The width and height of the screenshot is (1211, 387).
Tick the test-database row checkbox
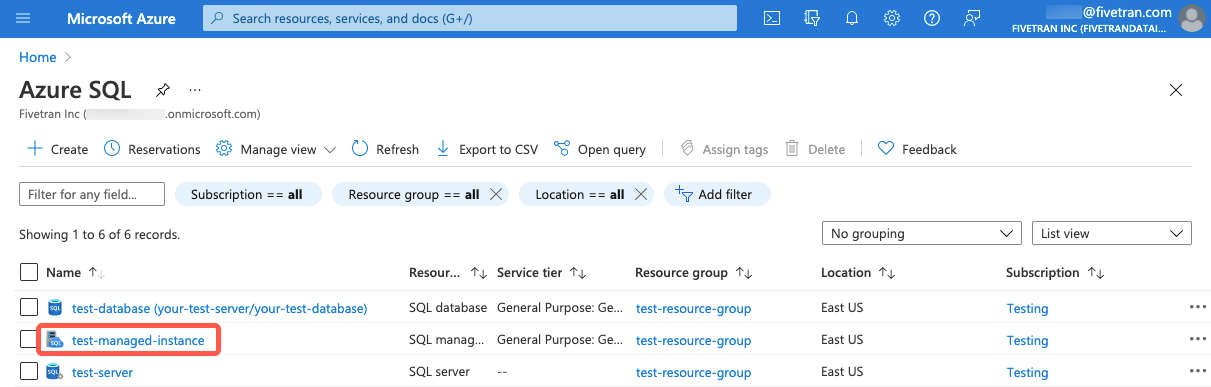29,307
